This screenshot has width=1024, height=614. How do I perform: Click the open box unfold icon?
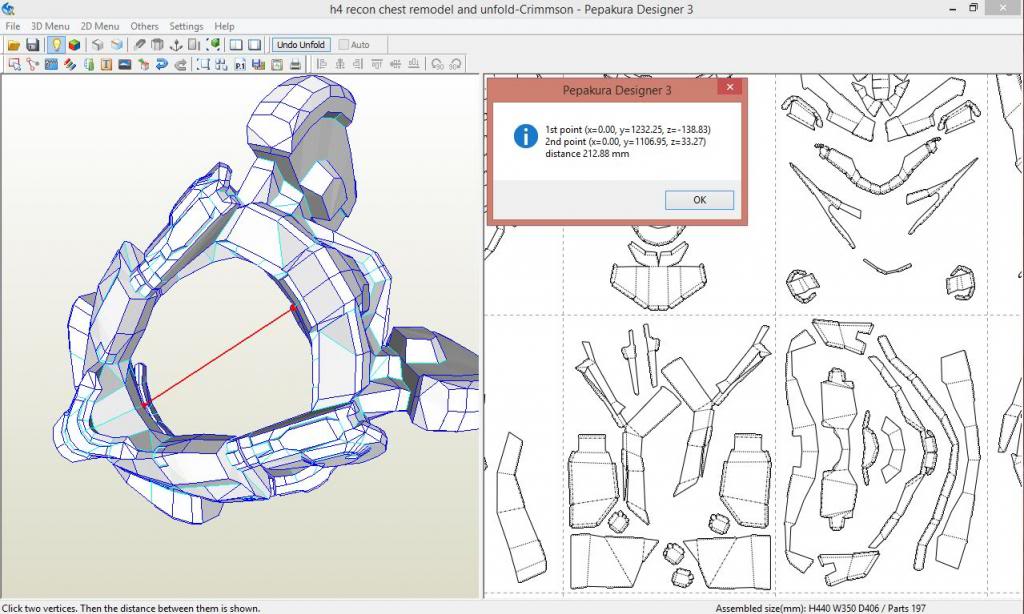tap(116, 45)
